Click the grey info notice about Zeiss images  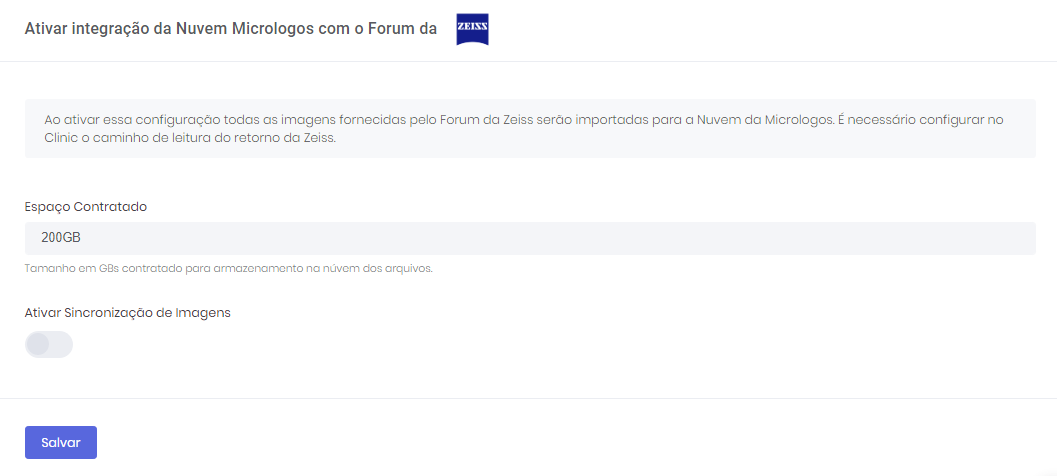click(530, 128)
